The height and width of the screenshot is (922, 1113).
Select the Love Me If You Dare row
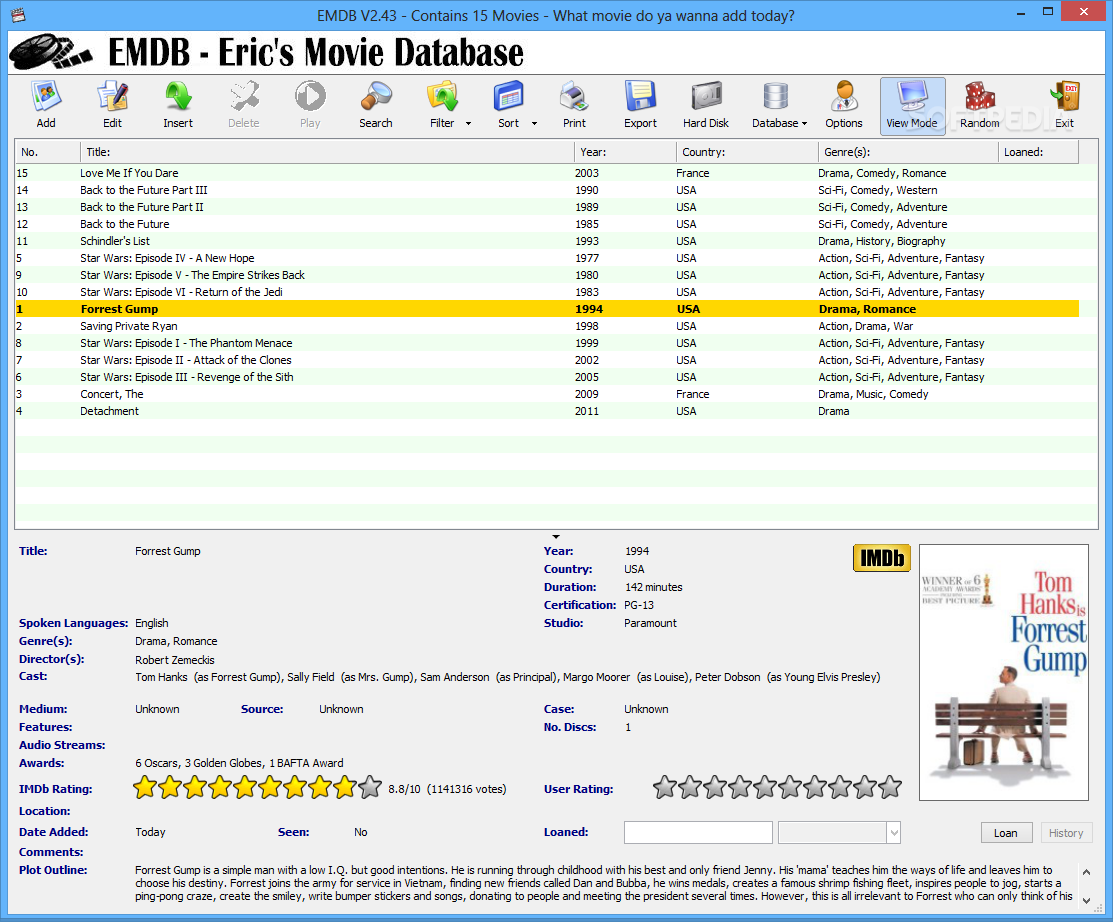point(547,173)
